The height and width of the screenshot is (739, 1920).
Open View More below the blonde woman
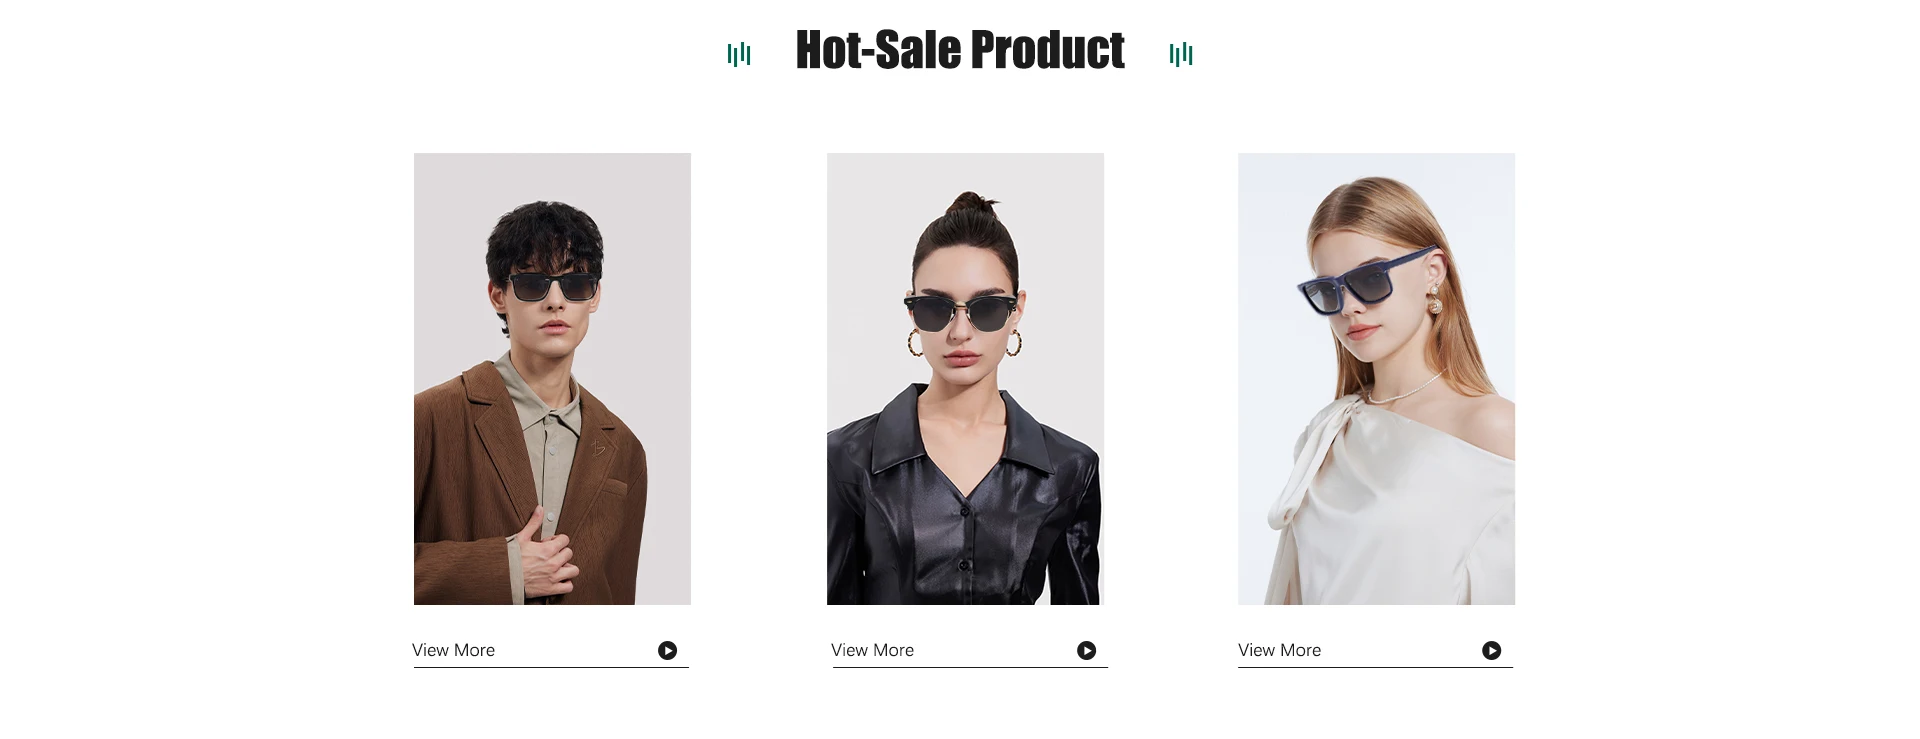tap(1280, 650)
